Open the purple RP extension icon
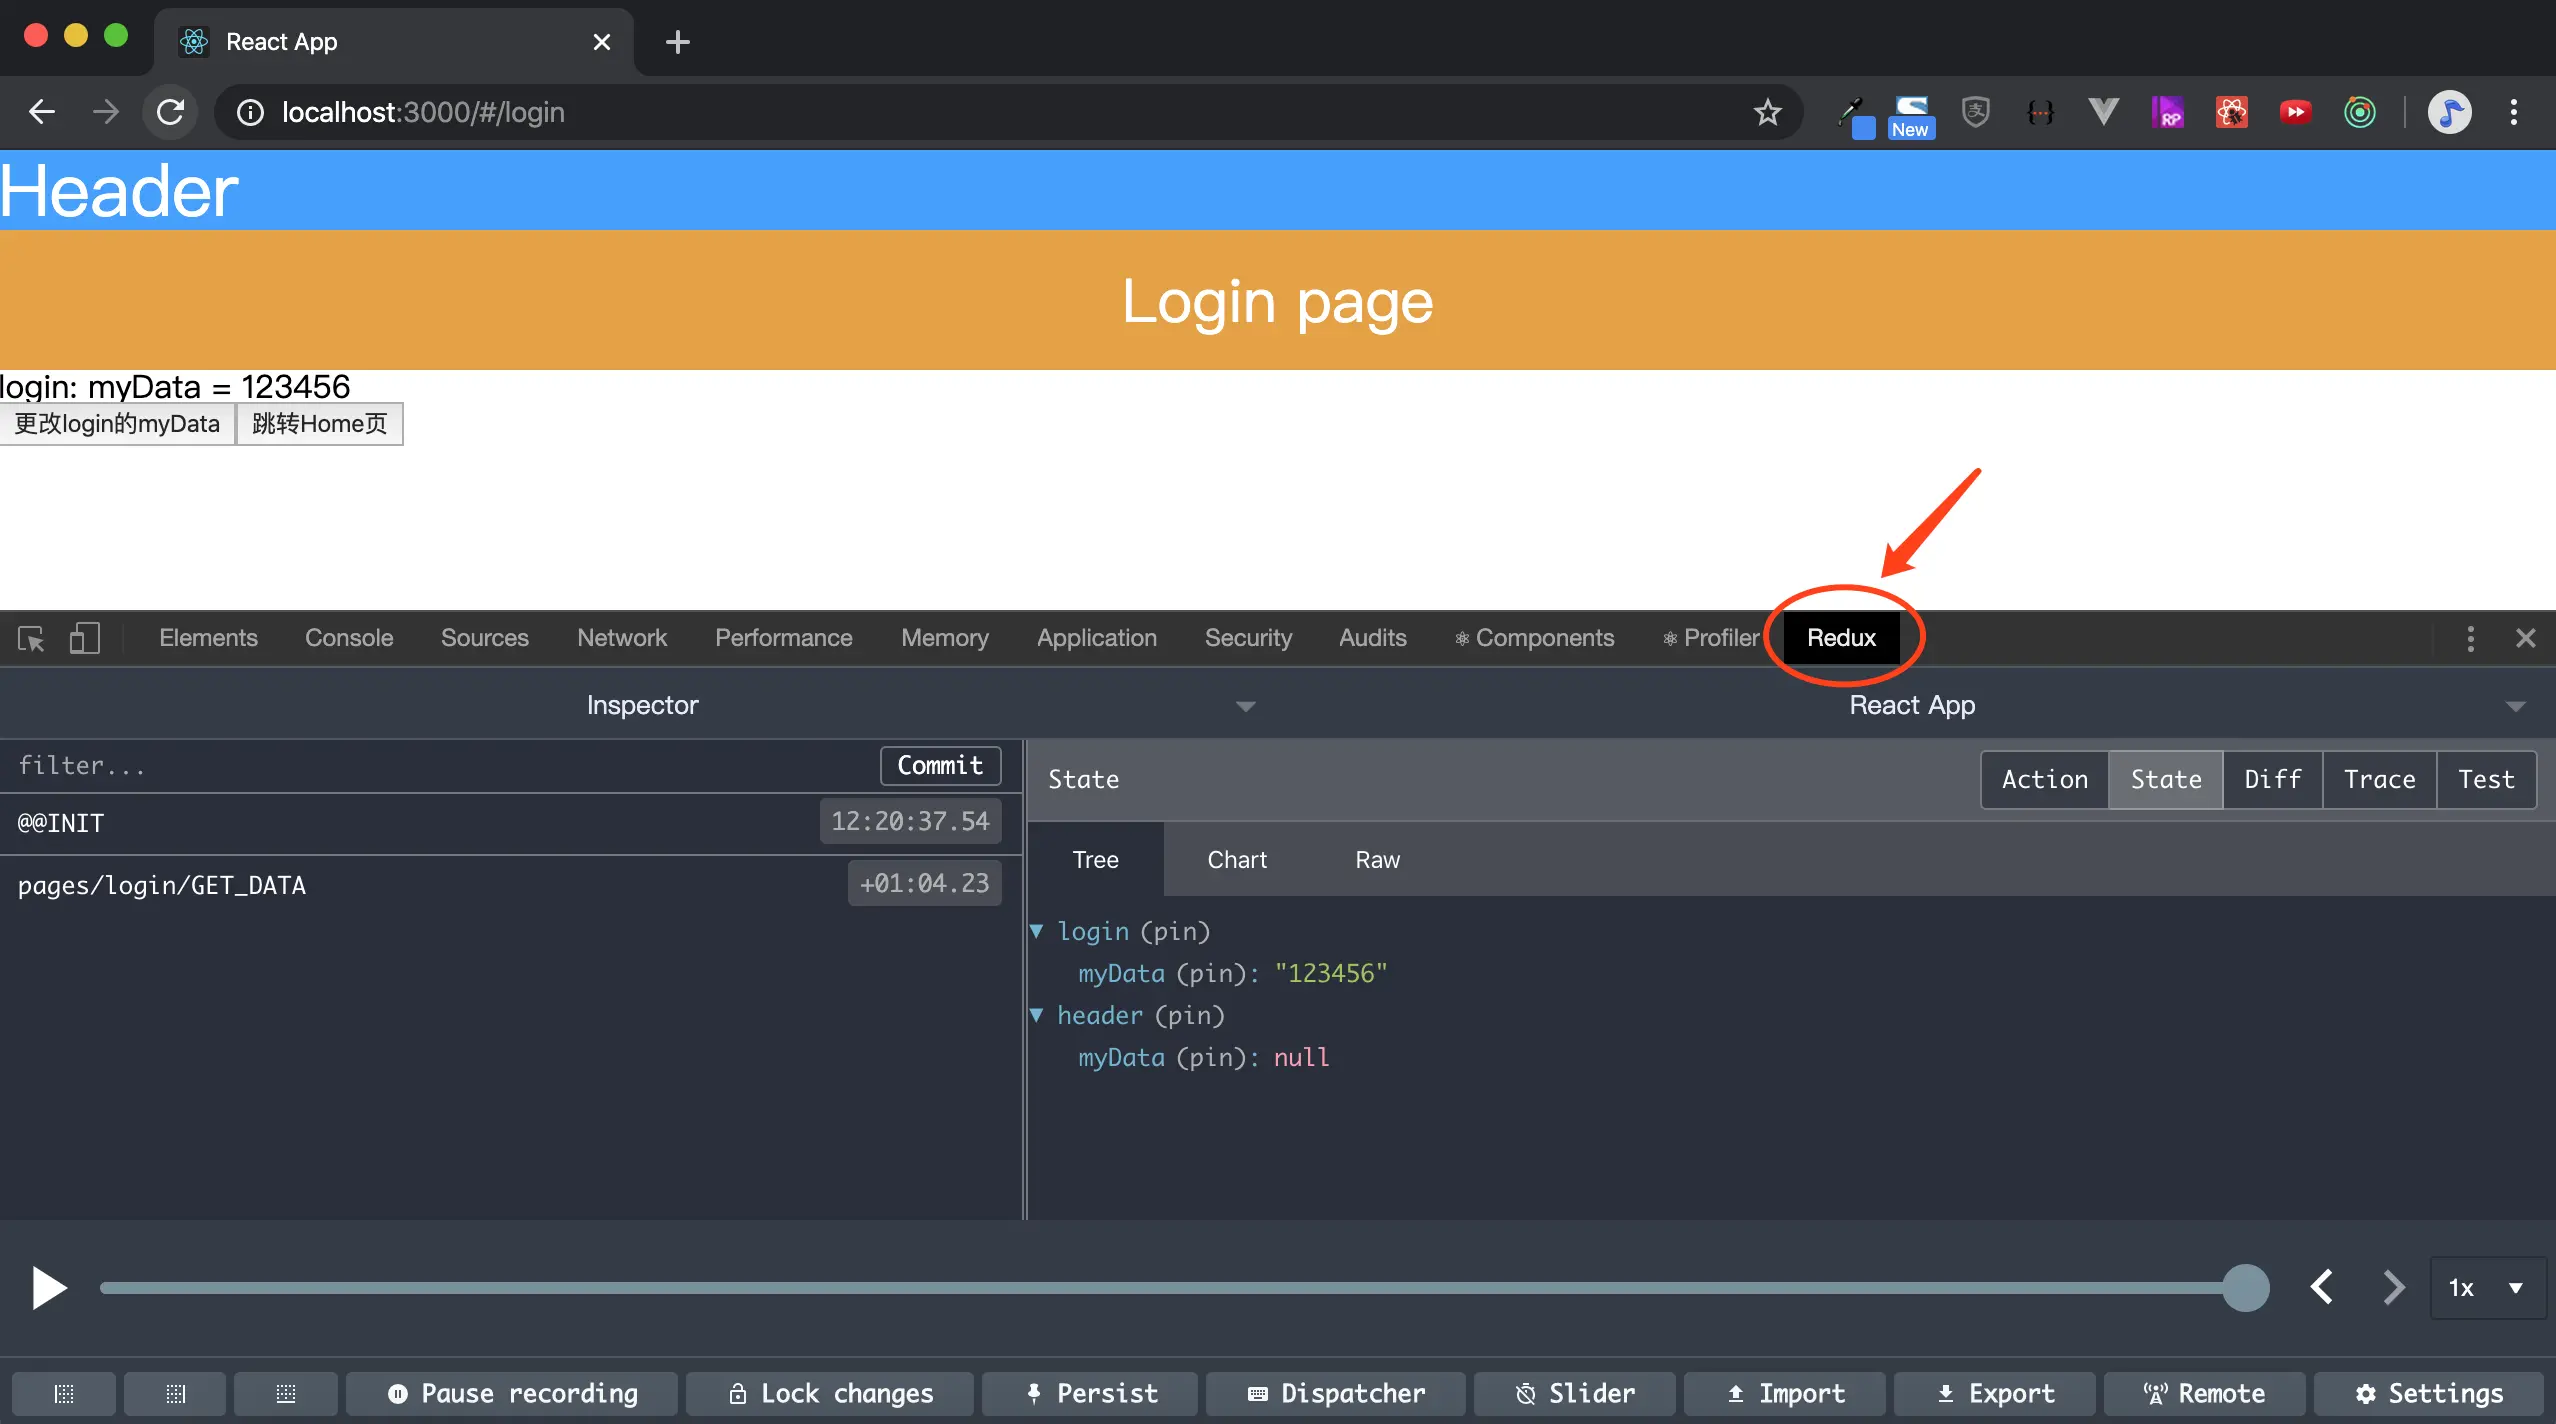2556x1424 pixels. [2167, 112]
